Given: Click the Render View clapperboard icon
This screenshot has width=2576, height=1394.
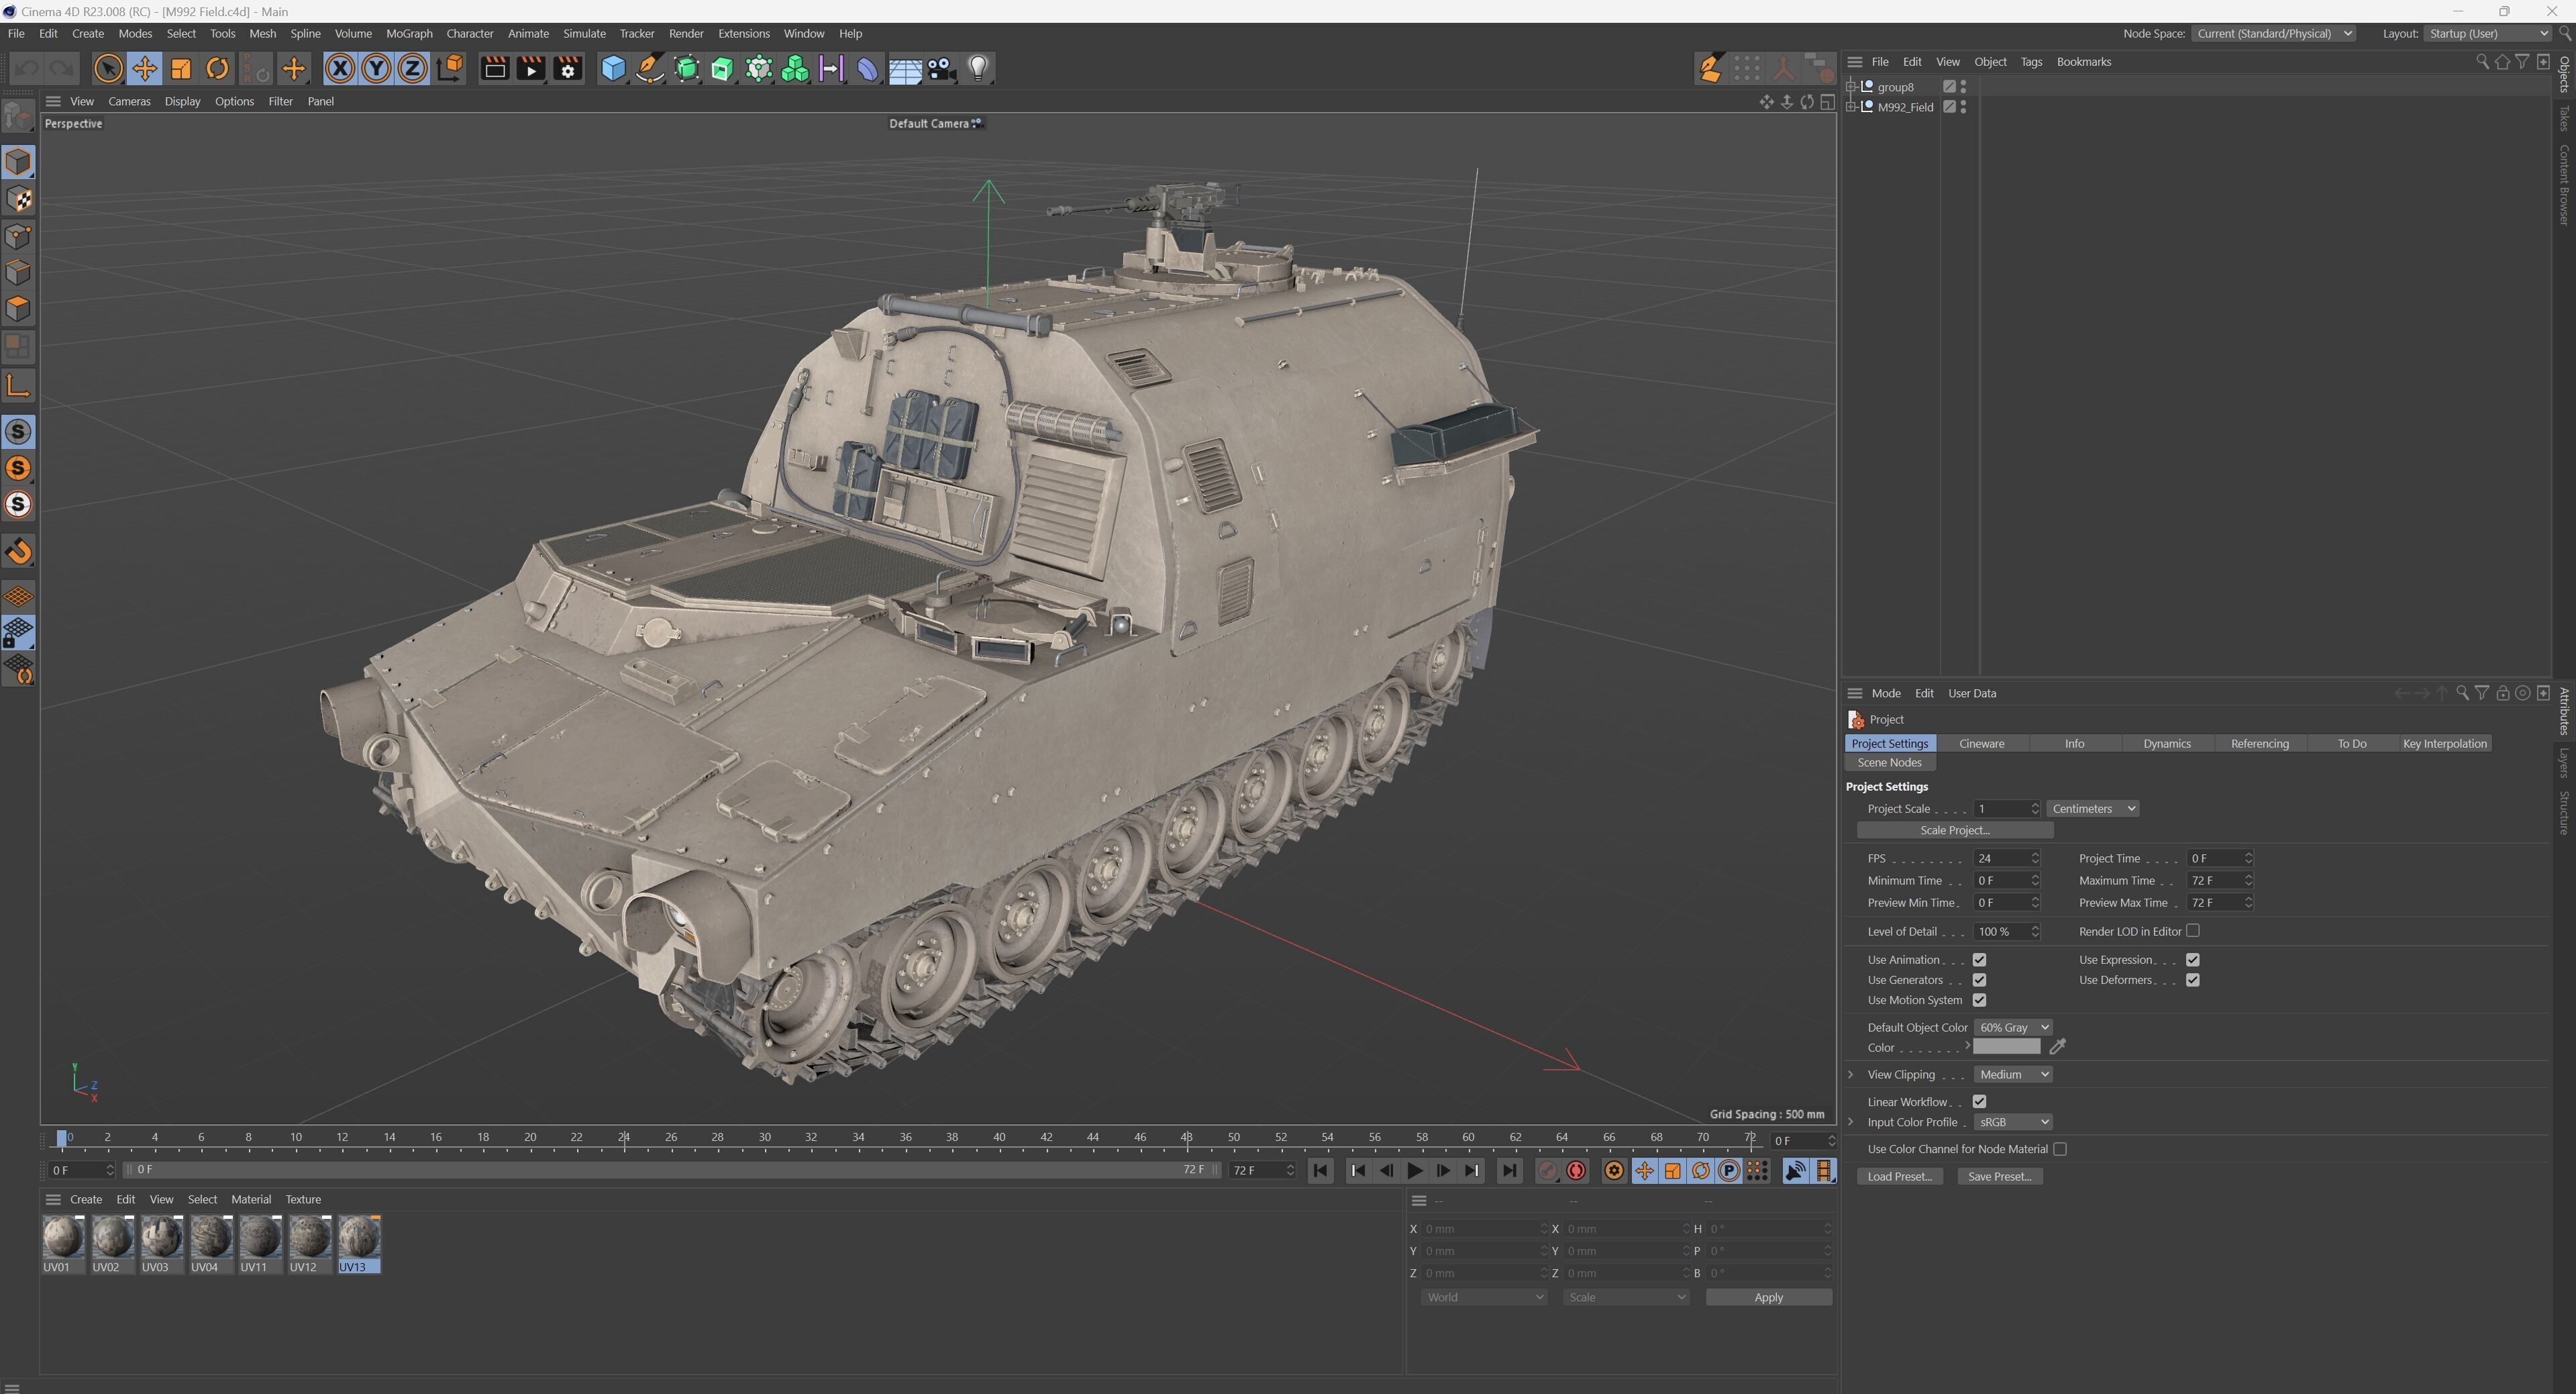Looking at the screenshot, I should [x=494, y=69].
